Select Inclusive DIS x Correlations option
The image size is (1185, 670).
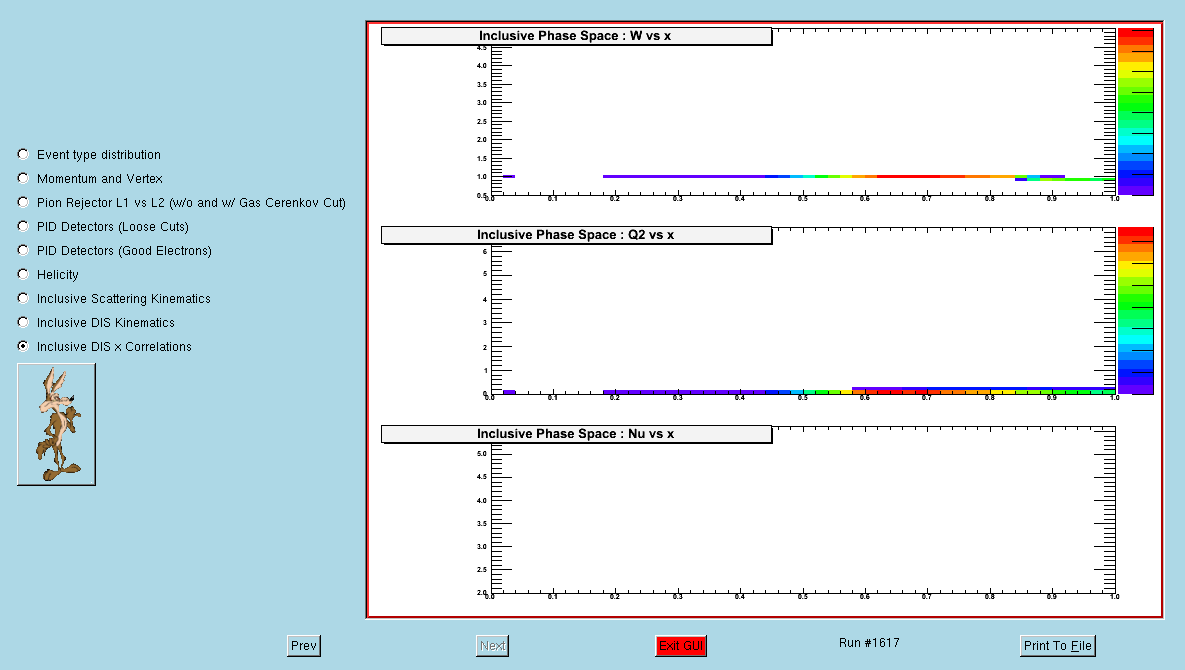click(x=104, y=347)
